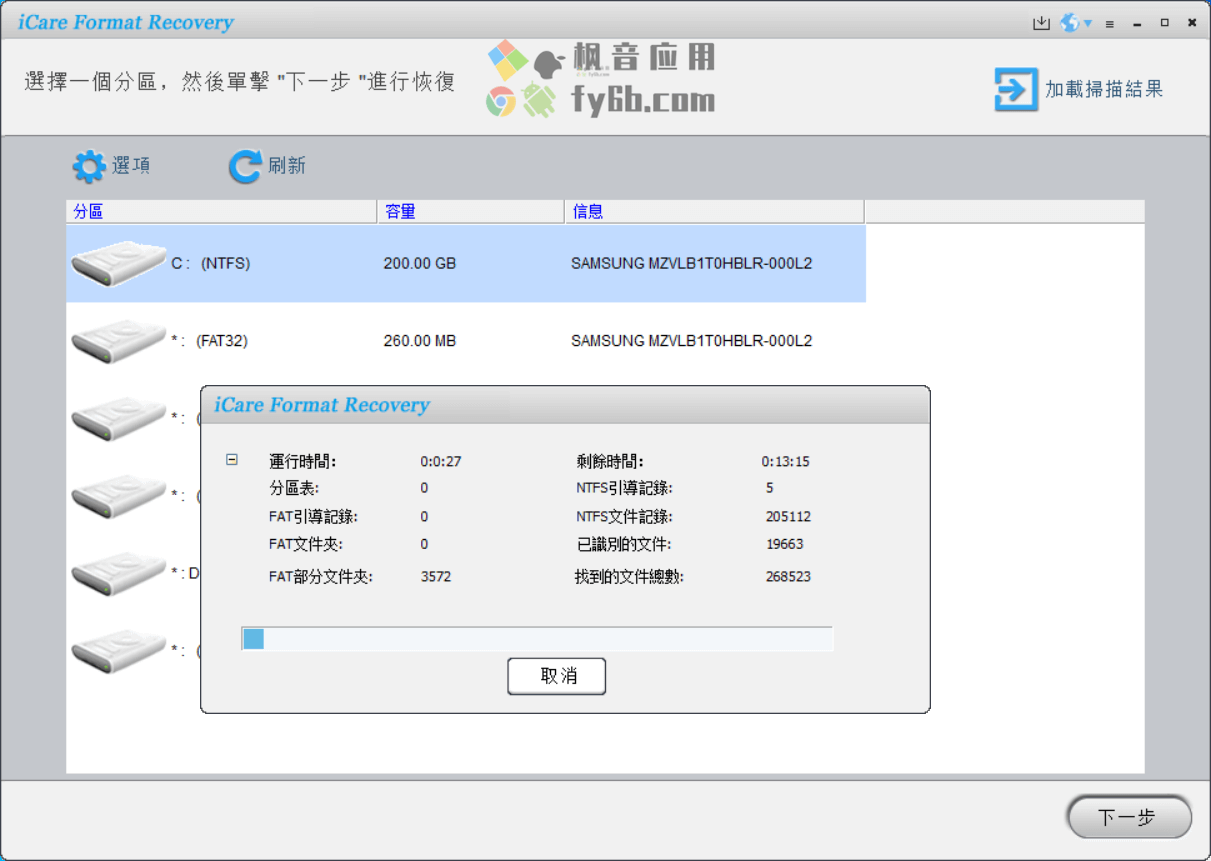The height and width of the screenshot is (861, 1211).
Task: Click 已識別的文件 value 19663
Action: (x=784, y=544)
